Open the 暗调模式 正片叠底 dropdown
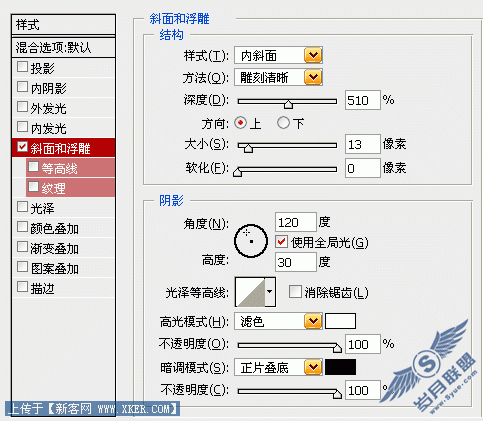The image size is (483, 421). pyautogui.click(x=278, y=367)
